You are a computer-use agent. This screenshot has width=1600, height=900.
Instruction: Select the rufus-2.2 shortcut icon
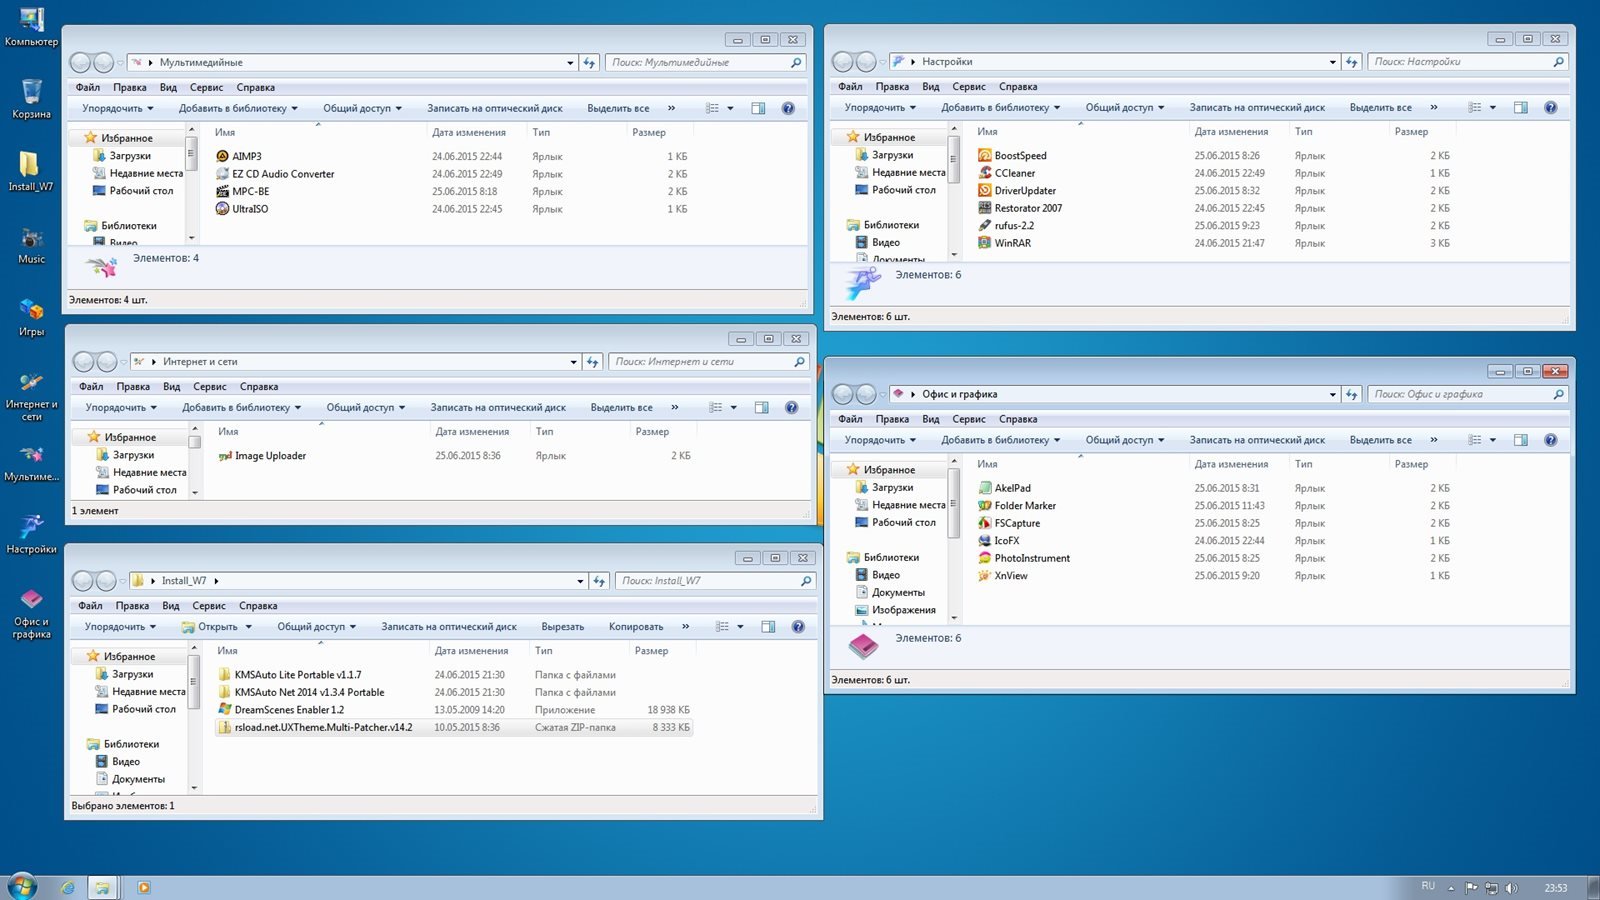[x=984, y=225]
